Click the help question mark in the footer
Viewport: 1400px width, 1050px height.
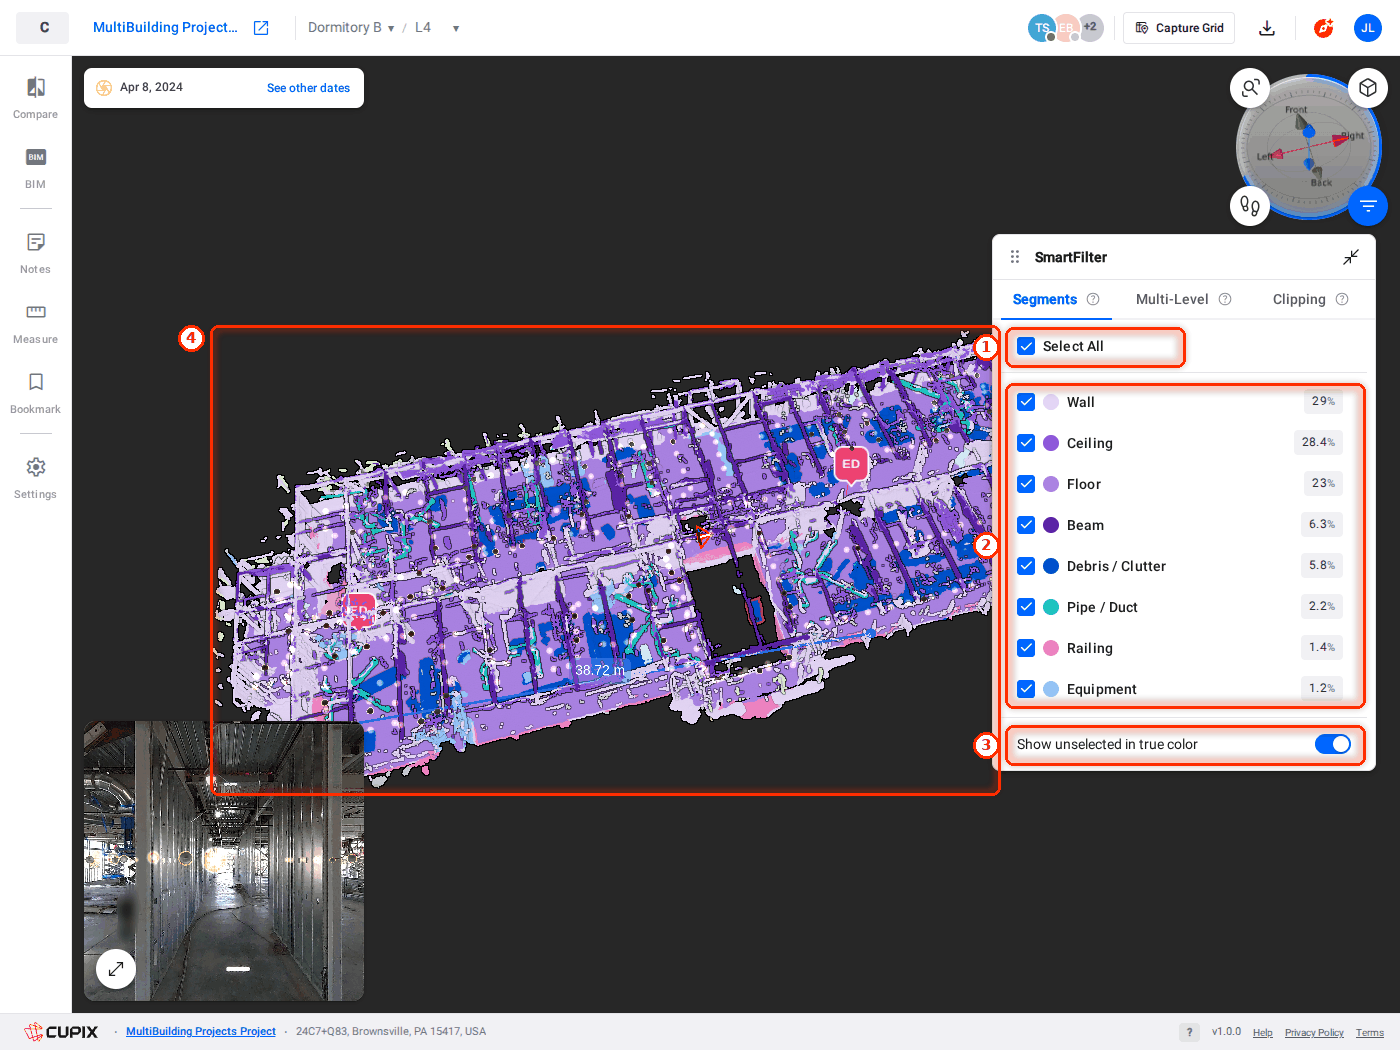click(x=1189, y=1033)
